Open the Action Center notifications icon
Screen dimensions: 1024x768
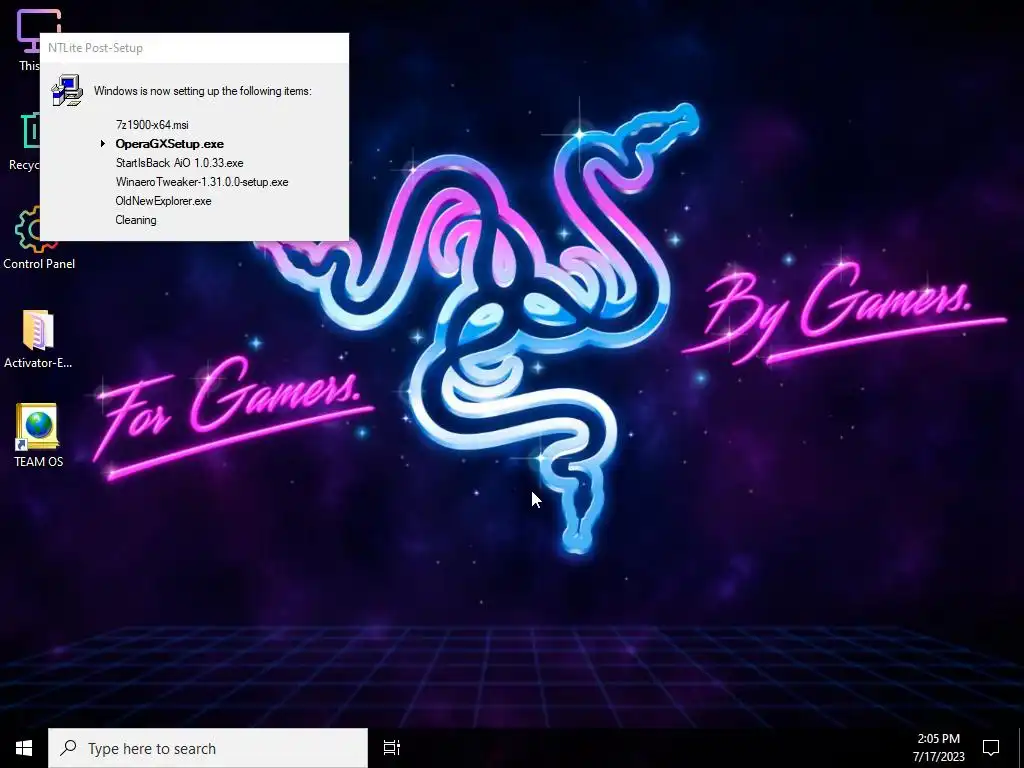(x=991, y=748)
